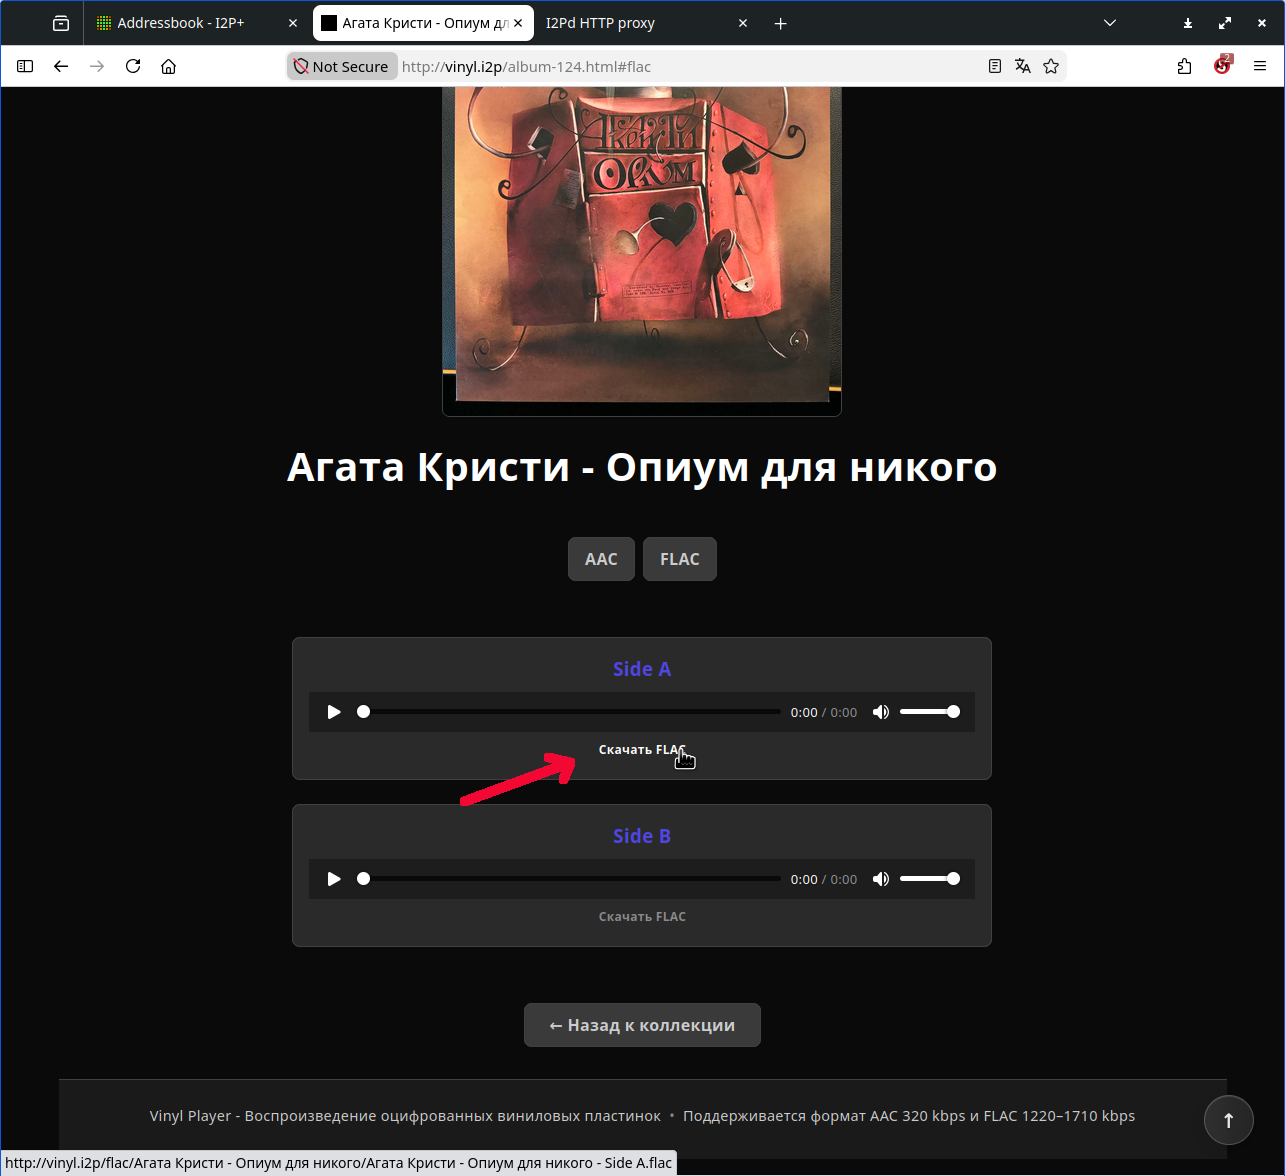Mute the Side A audio
The height and width of the screenshot is (1176, 1285).
point(880,712)
